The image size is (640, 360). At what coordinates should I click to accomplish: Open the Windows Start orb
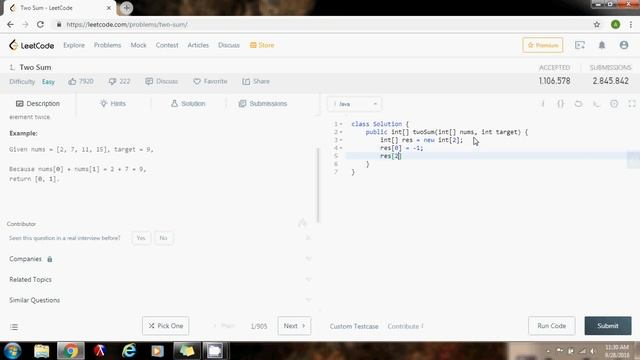(13, 351)
